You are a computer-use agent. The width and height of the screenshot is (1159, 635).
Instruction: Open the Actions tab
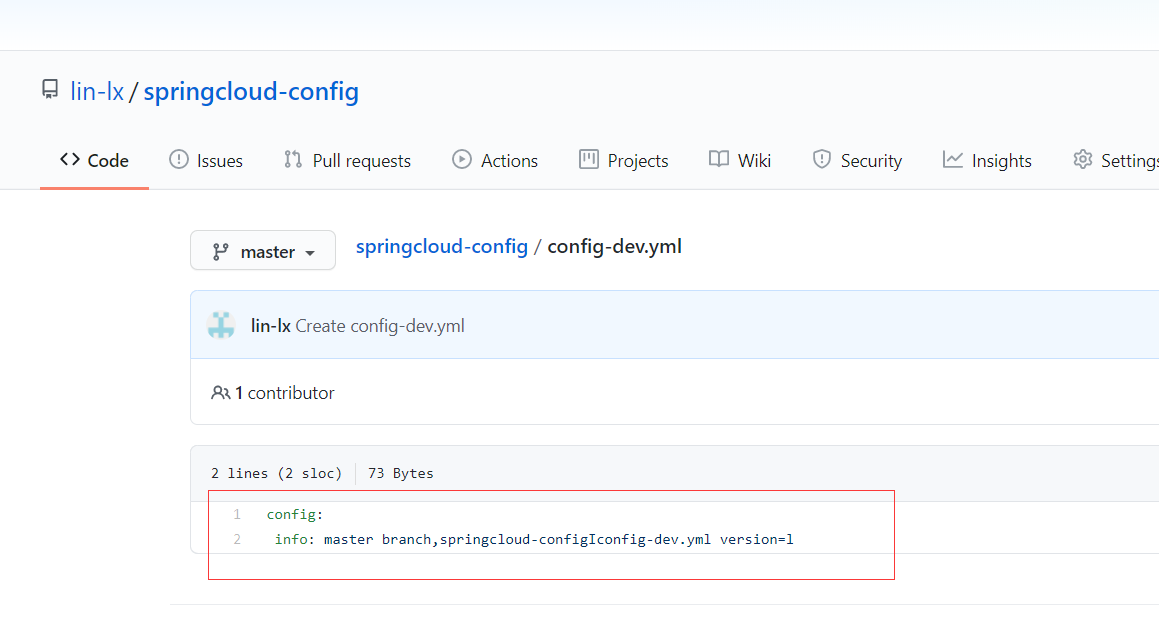(x=494, y=160)
